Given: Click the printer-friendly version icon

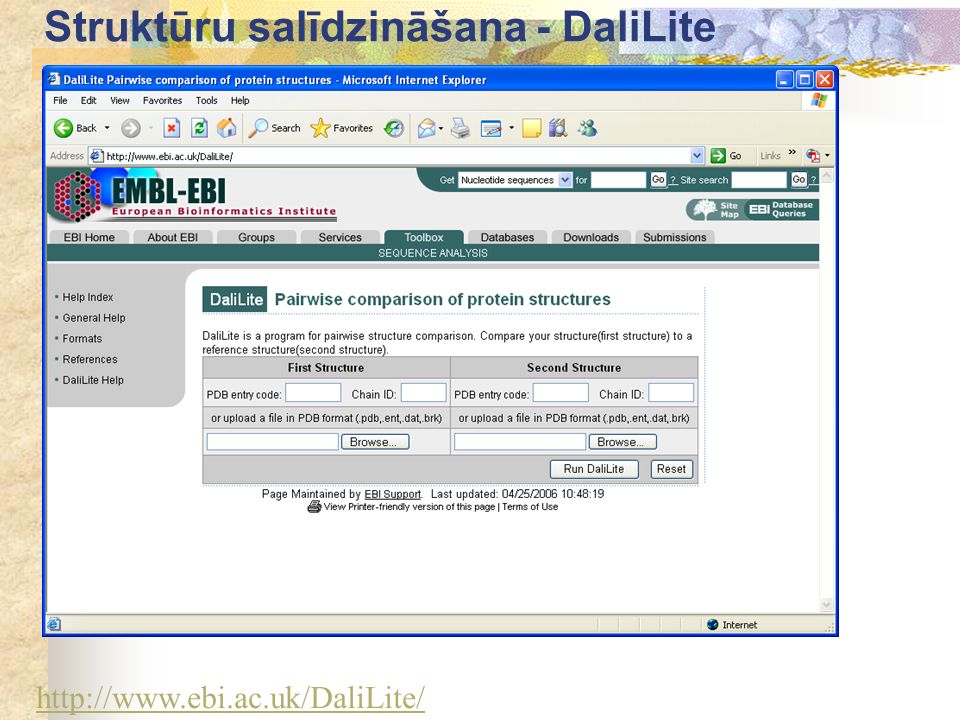Looking at the screenshot, I should [x=314, y=506].
